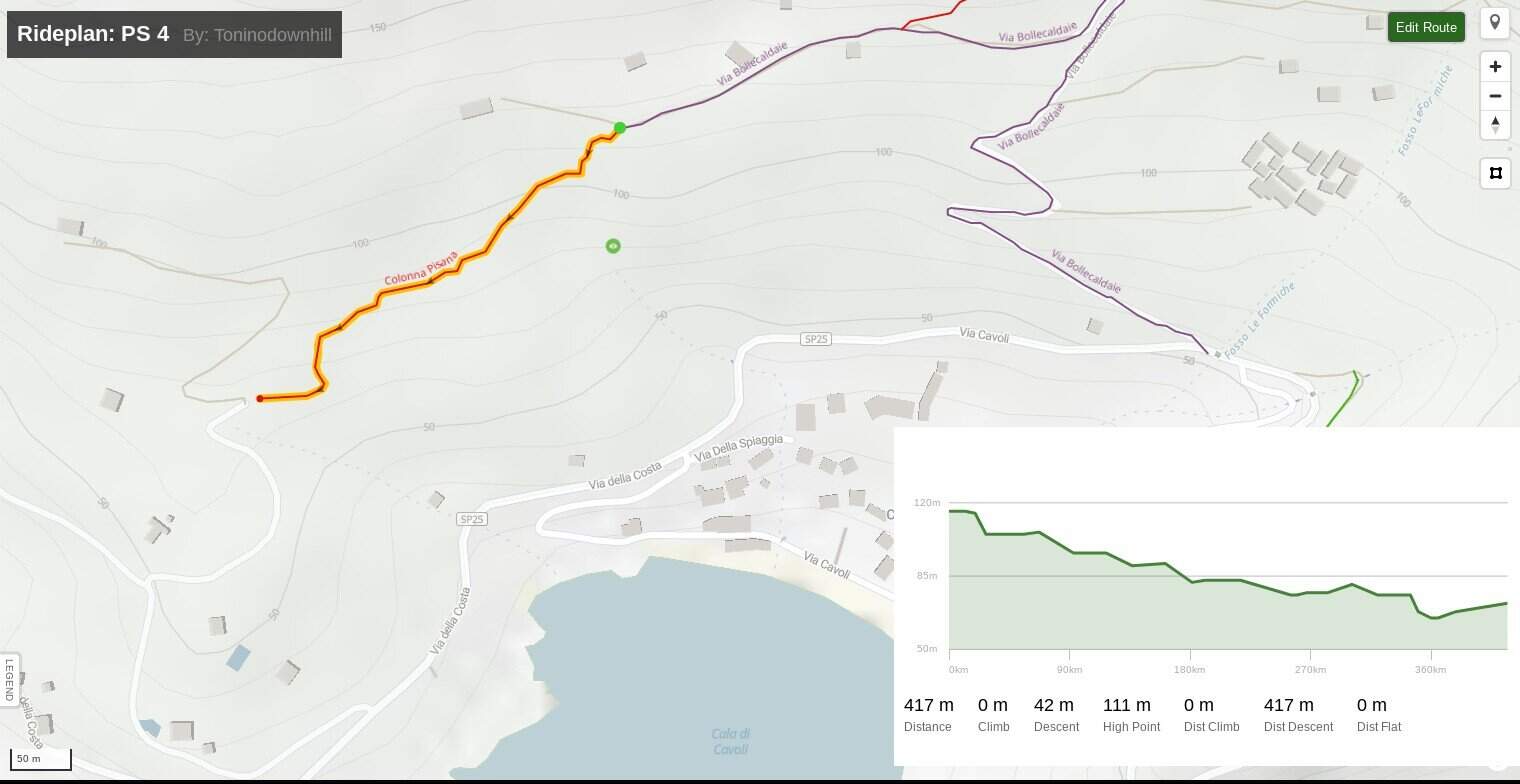Click the green route start marker
This screenshot has height=784, width=1520.
coord(620,127)
